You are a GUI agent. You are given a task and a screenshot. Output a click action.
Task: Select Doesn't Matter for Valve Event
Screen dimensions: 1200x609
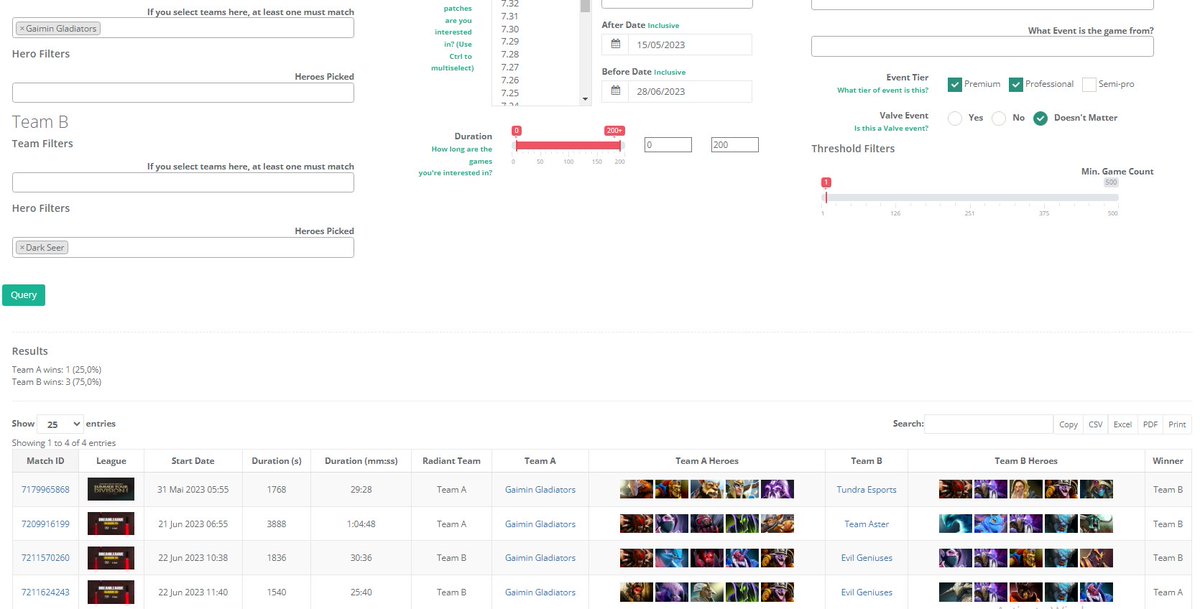(1040, 118)
